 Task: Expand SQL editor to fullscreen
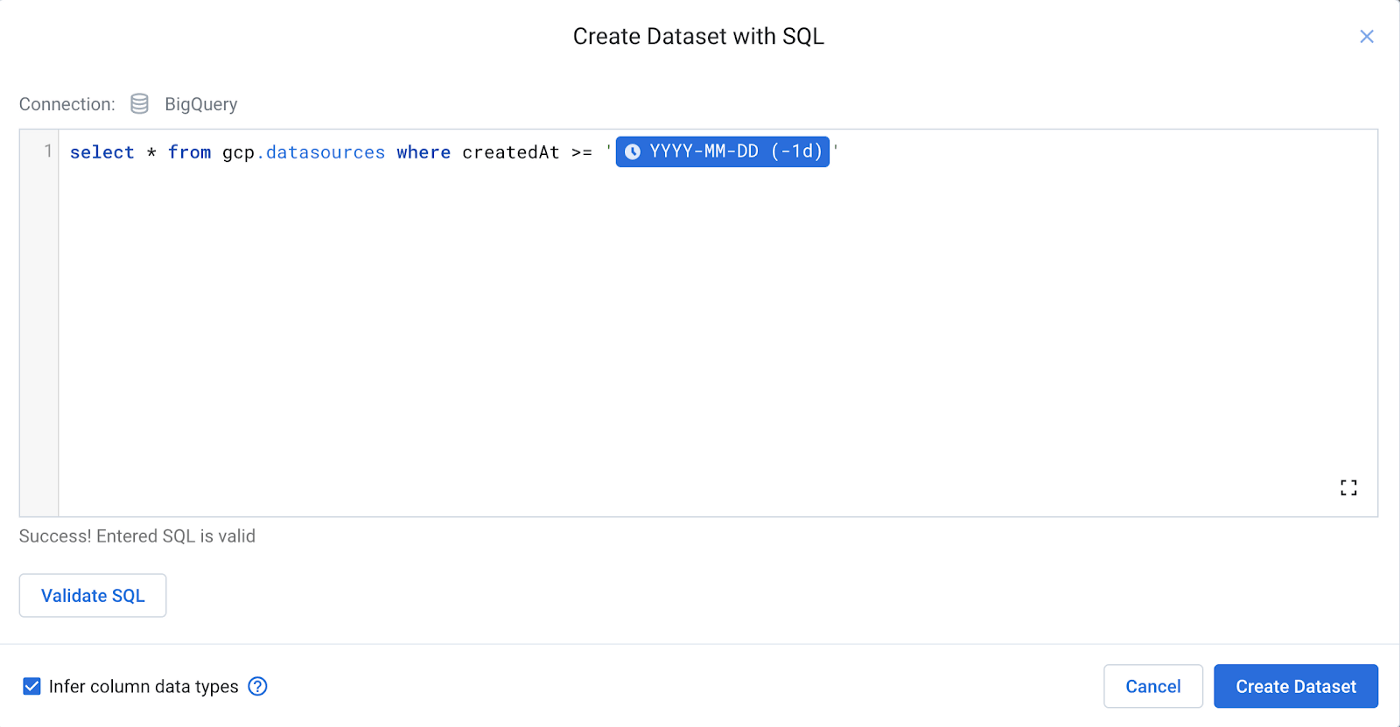point(1348,488)
